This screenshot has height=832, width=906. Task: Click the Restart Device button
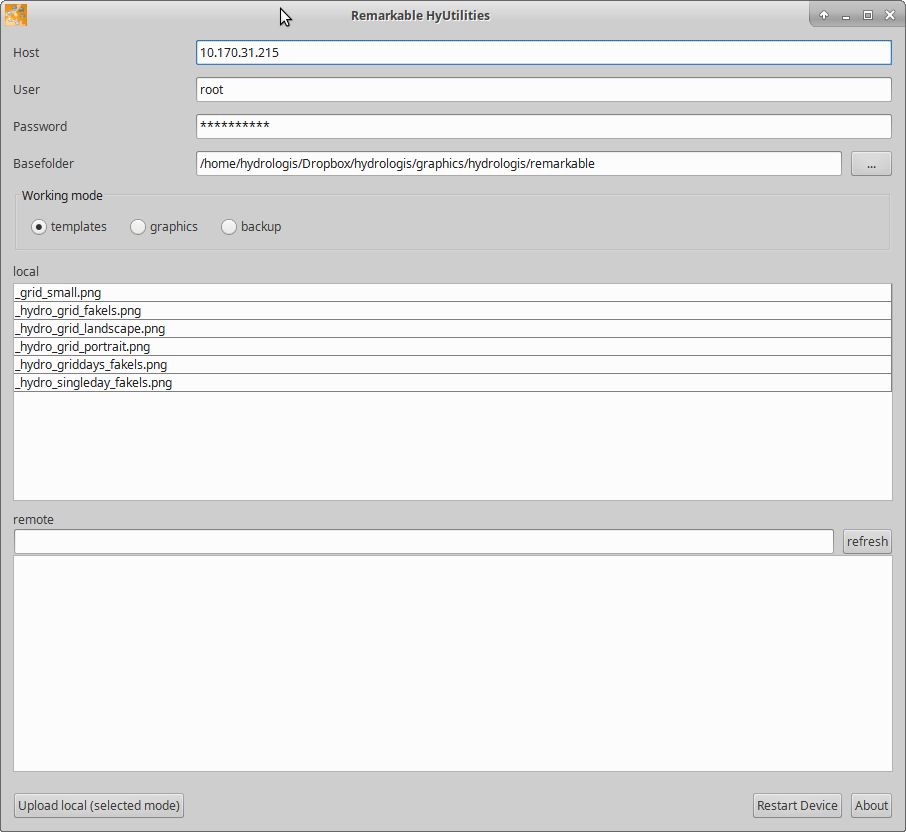tap(797, 805)
